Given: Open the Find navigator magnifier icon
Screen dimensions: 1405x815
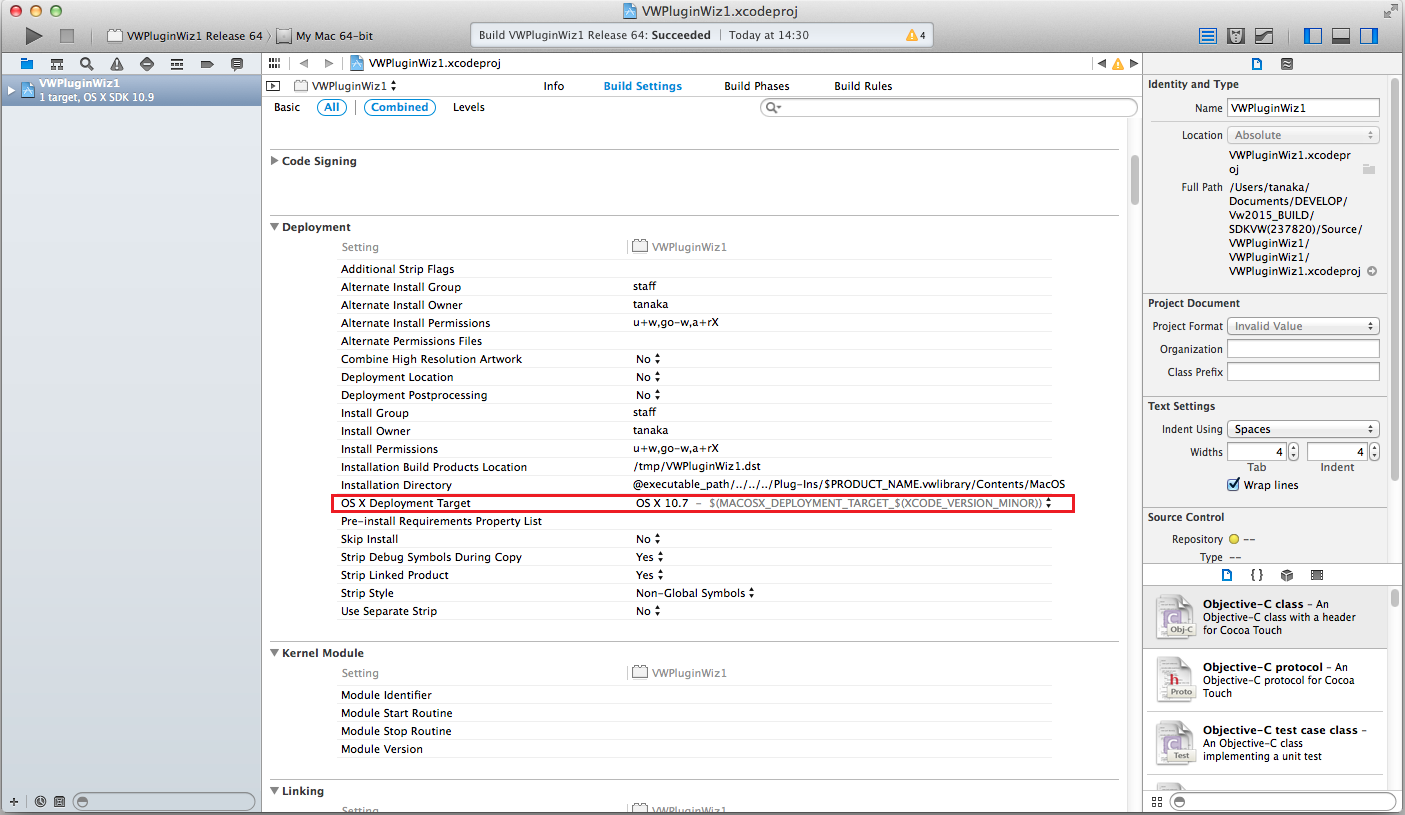Looking at the screenshot, I should 87,63.
